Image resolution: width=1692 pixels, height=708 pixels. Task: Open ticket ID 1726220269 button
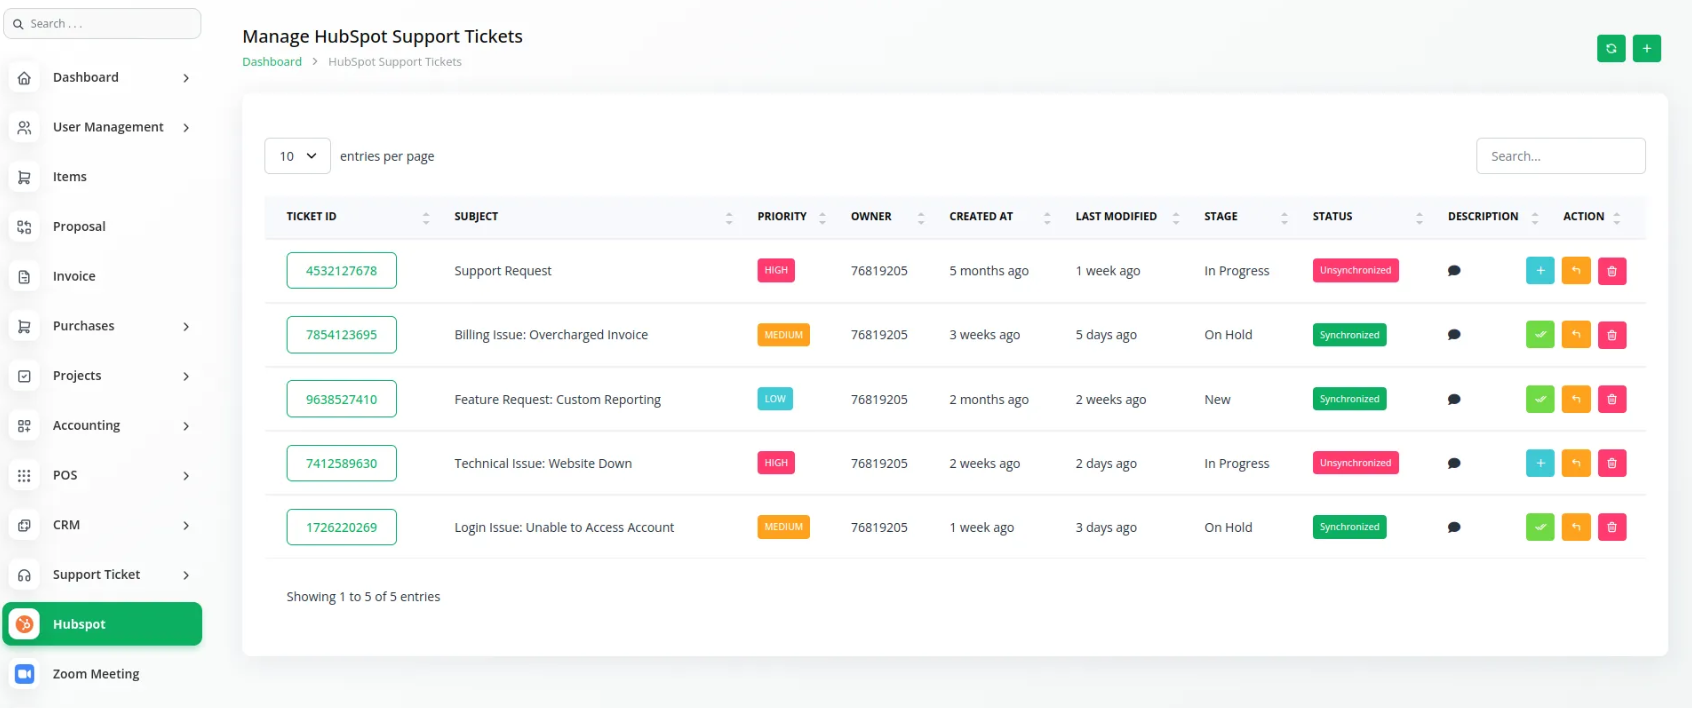tap(341, 527)
